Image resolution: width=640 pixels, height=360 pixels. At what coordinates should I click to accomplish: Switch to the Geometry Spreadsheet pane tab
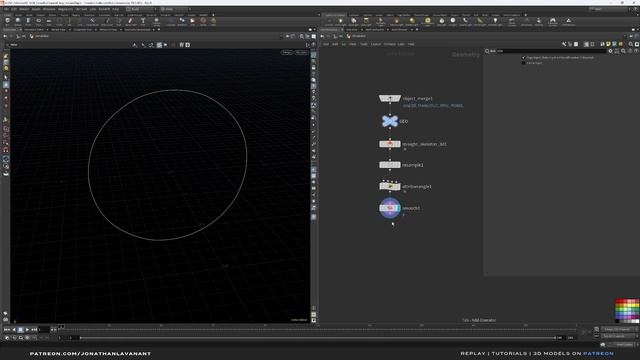tap(138, 30)
